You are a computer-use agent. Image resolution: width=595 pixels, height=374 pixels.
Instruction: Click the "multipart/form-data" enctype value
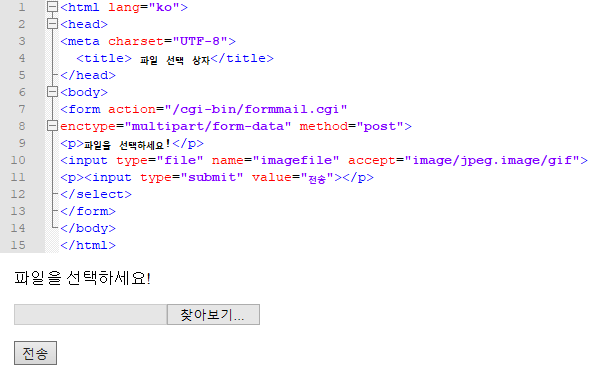point(208,126)
